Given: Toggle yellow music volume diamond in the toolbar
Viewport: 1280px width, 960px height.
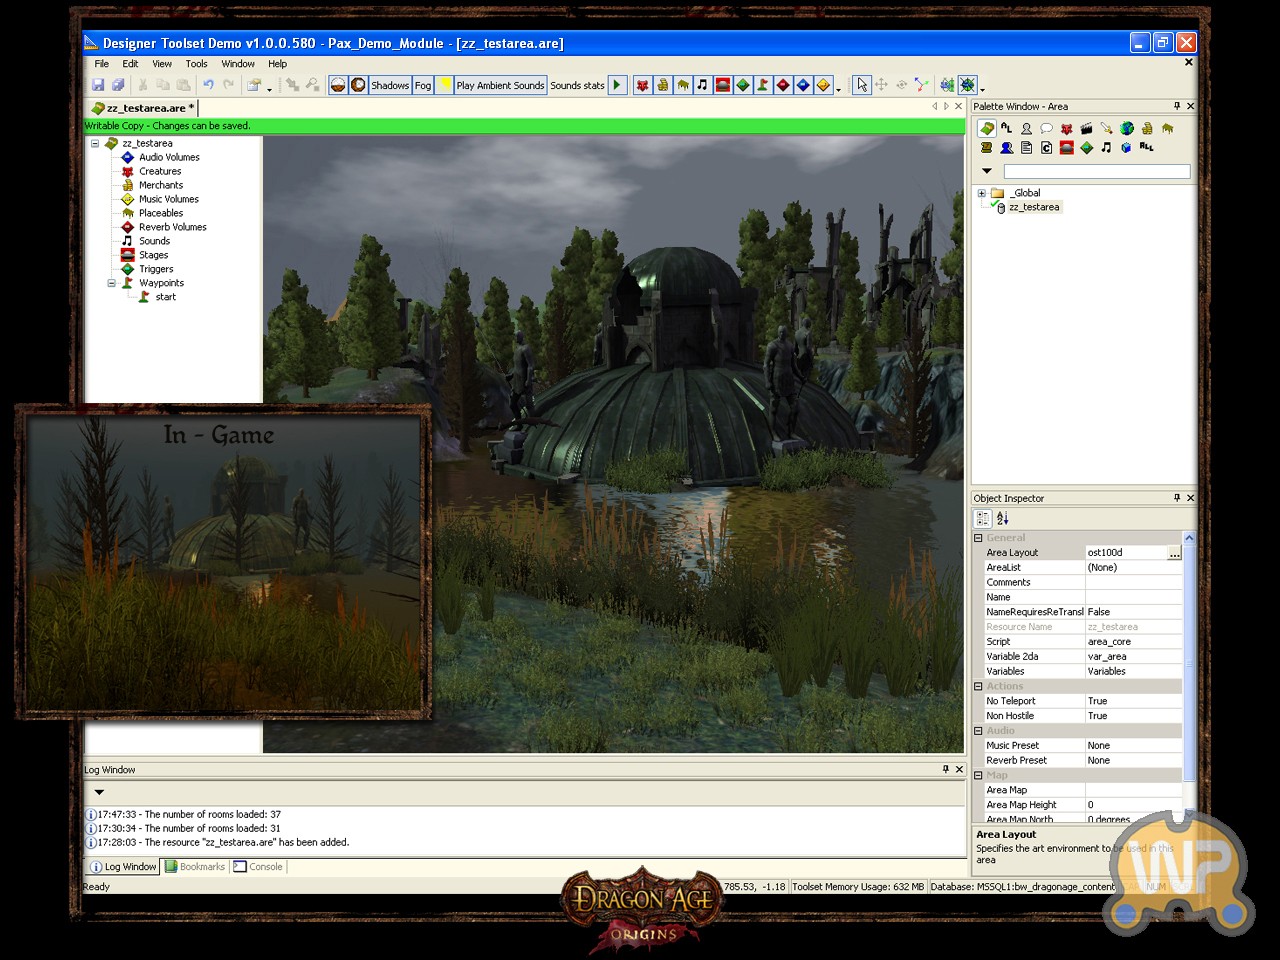Looking at the screenshot, I should pos(823,85).
